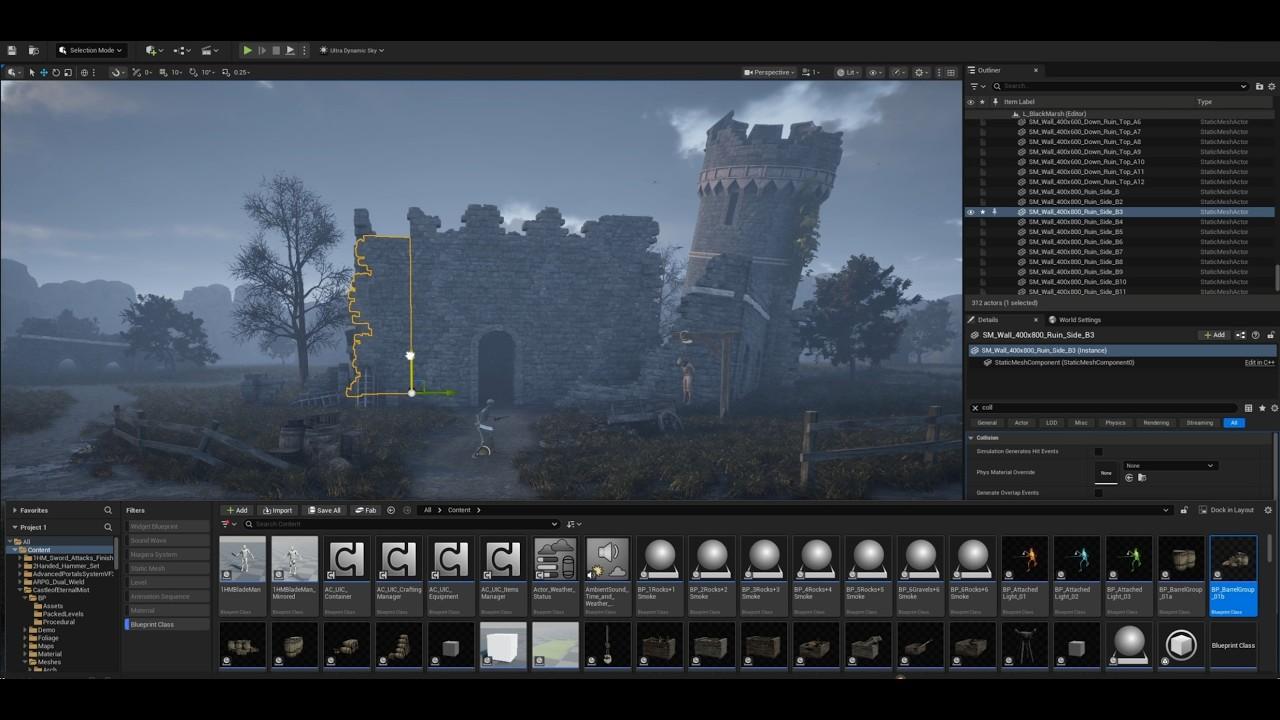Click the Save current level icon
The image size is (1280, 720).
[12, 50]
